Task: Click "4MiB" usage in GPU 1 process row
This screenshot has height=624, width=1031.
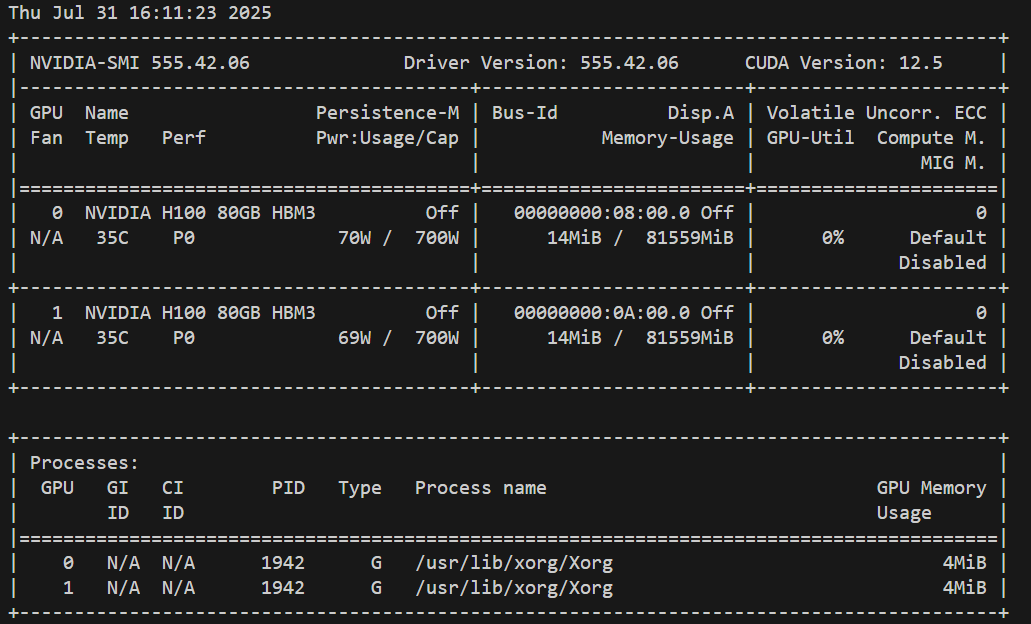Action: point(965,588)
